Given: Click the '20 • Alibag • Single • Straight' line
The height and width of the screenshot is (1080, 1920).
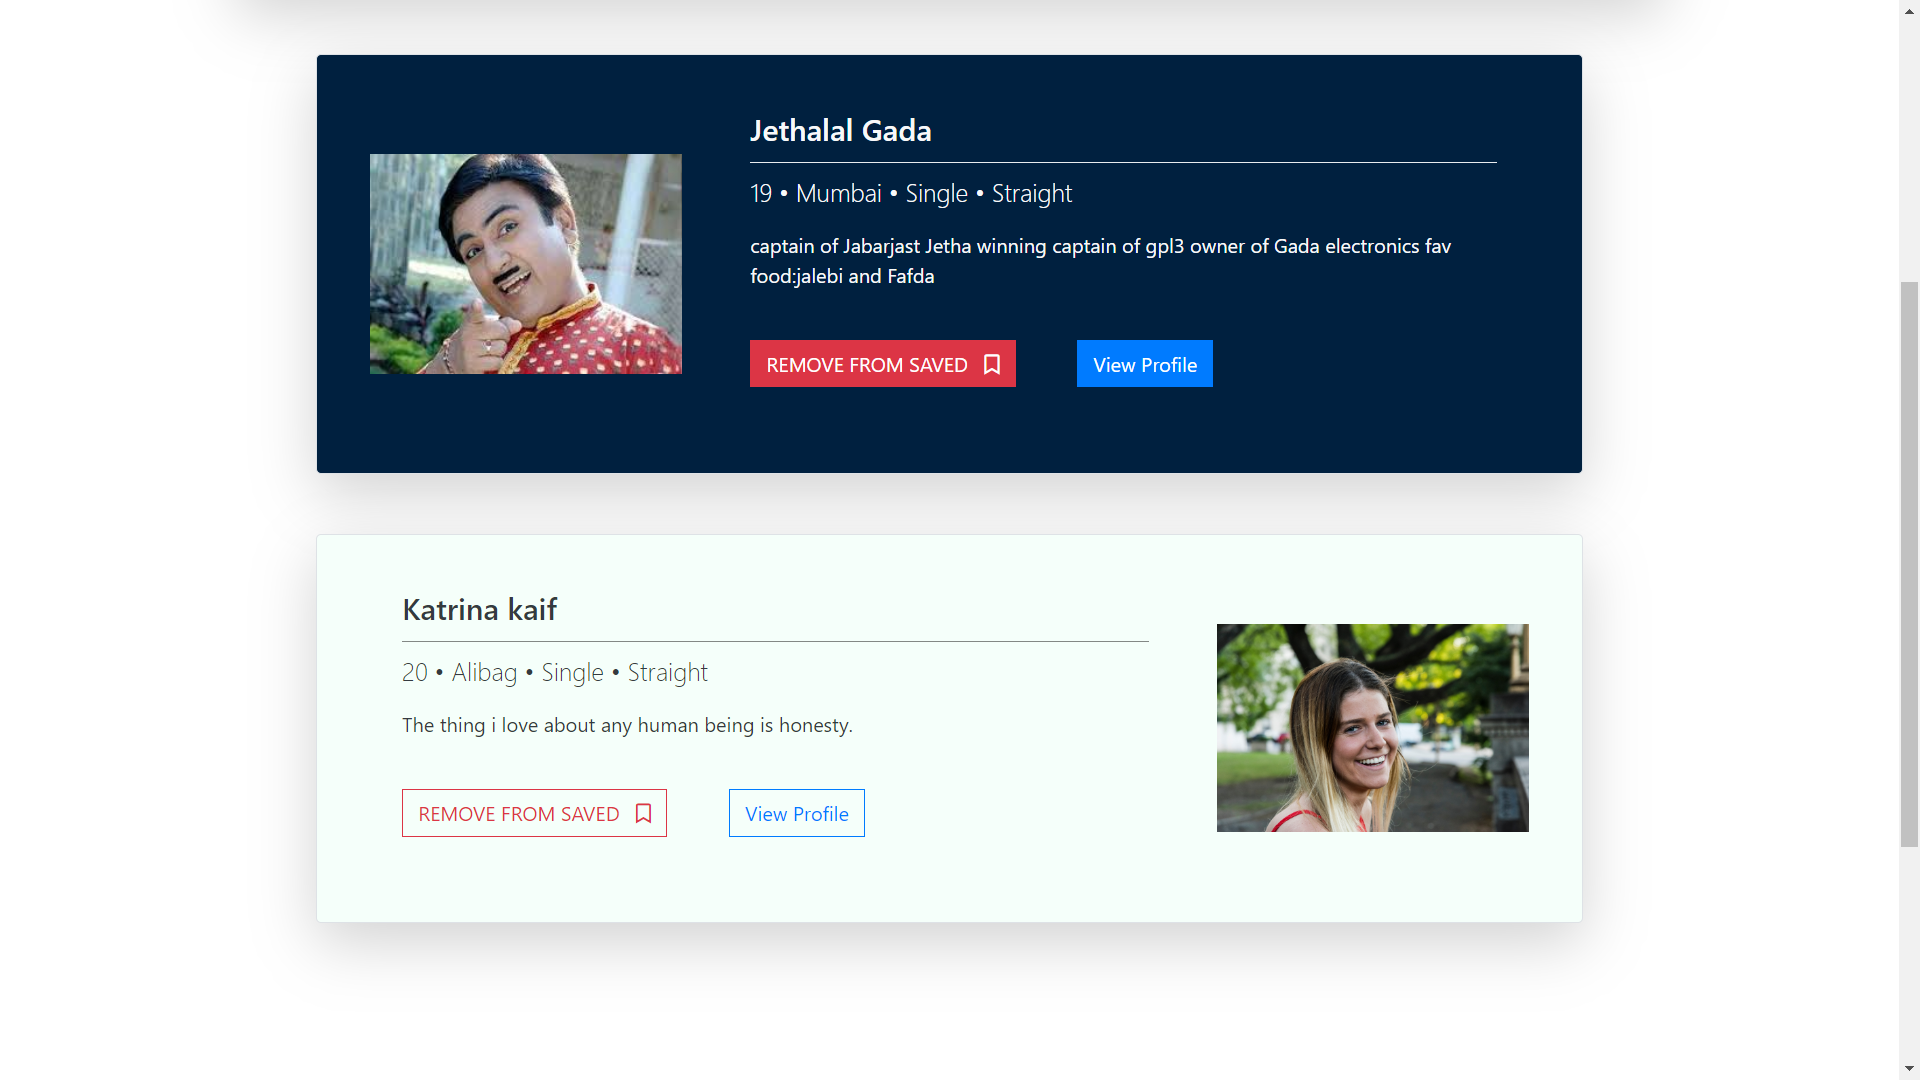Looking at the screenshot, I should click(x=555, y=673).
